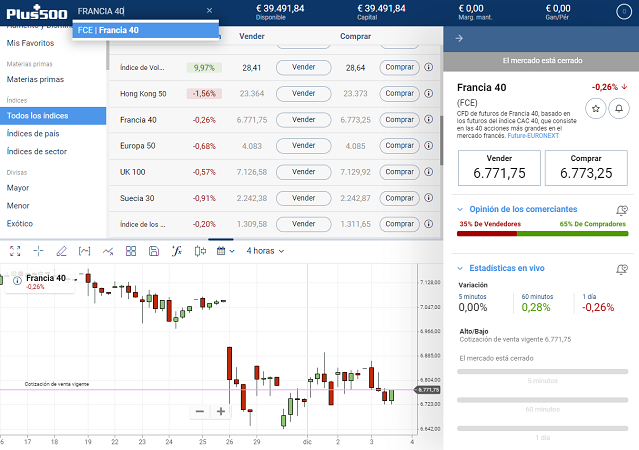Image resolution: width=639 pixels, height=450 pixels.
Task: Open the bracketed chart-range tool
Action: pos(84,251)
